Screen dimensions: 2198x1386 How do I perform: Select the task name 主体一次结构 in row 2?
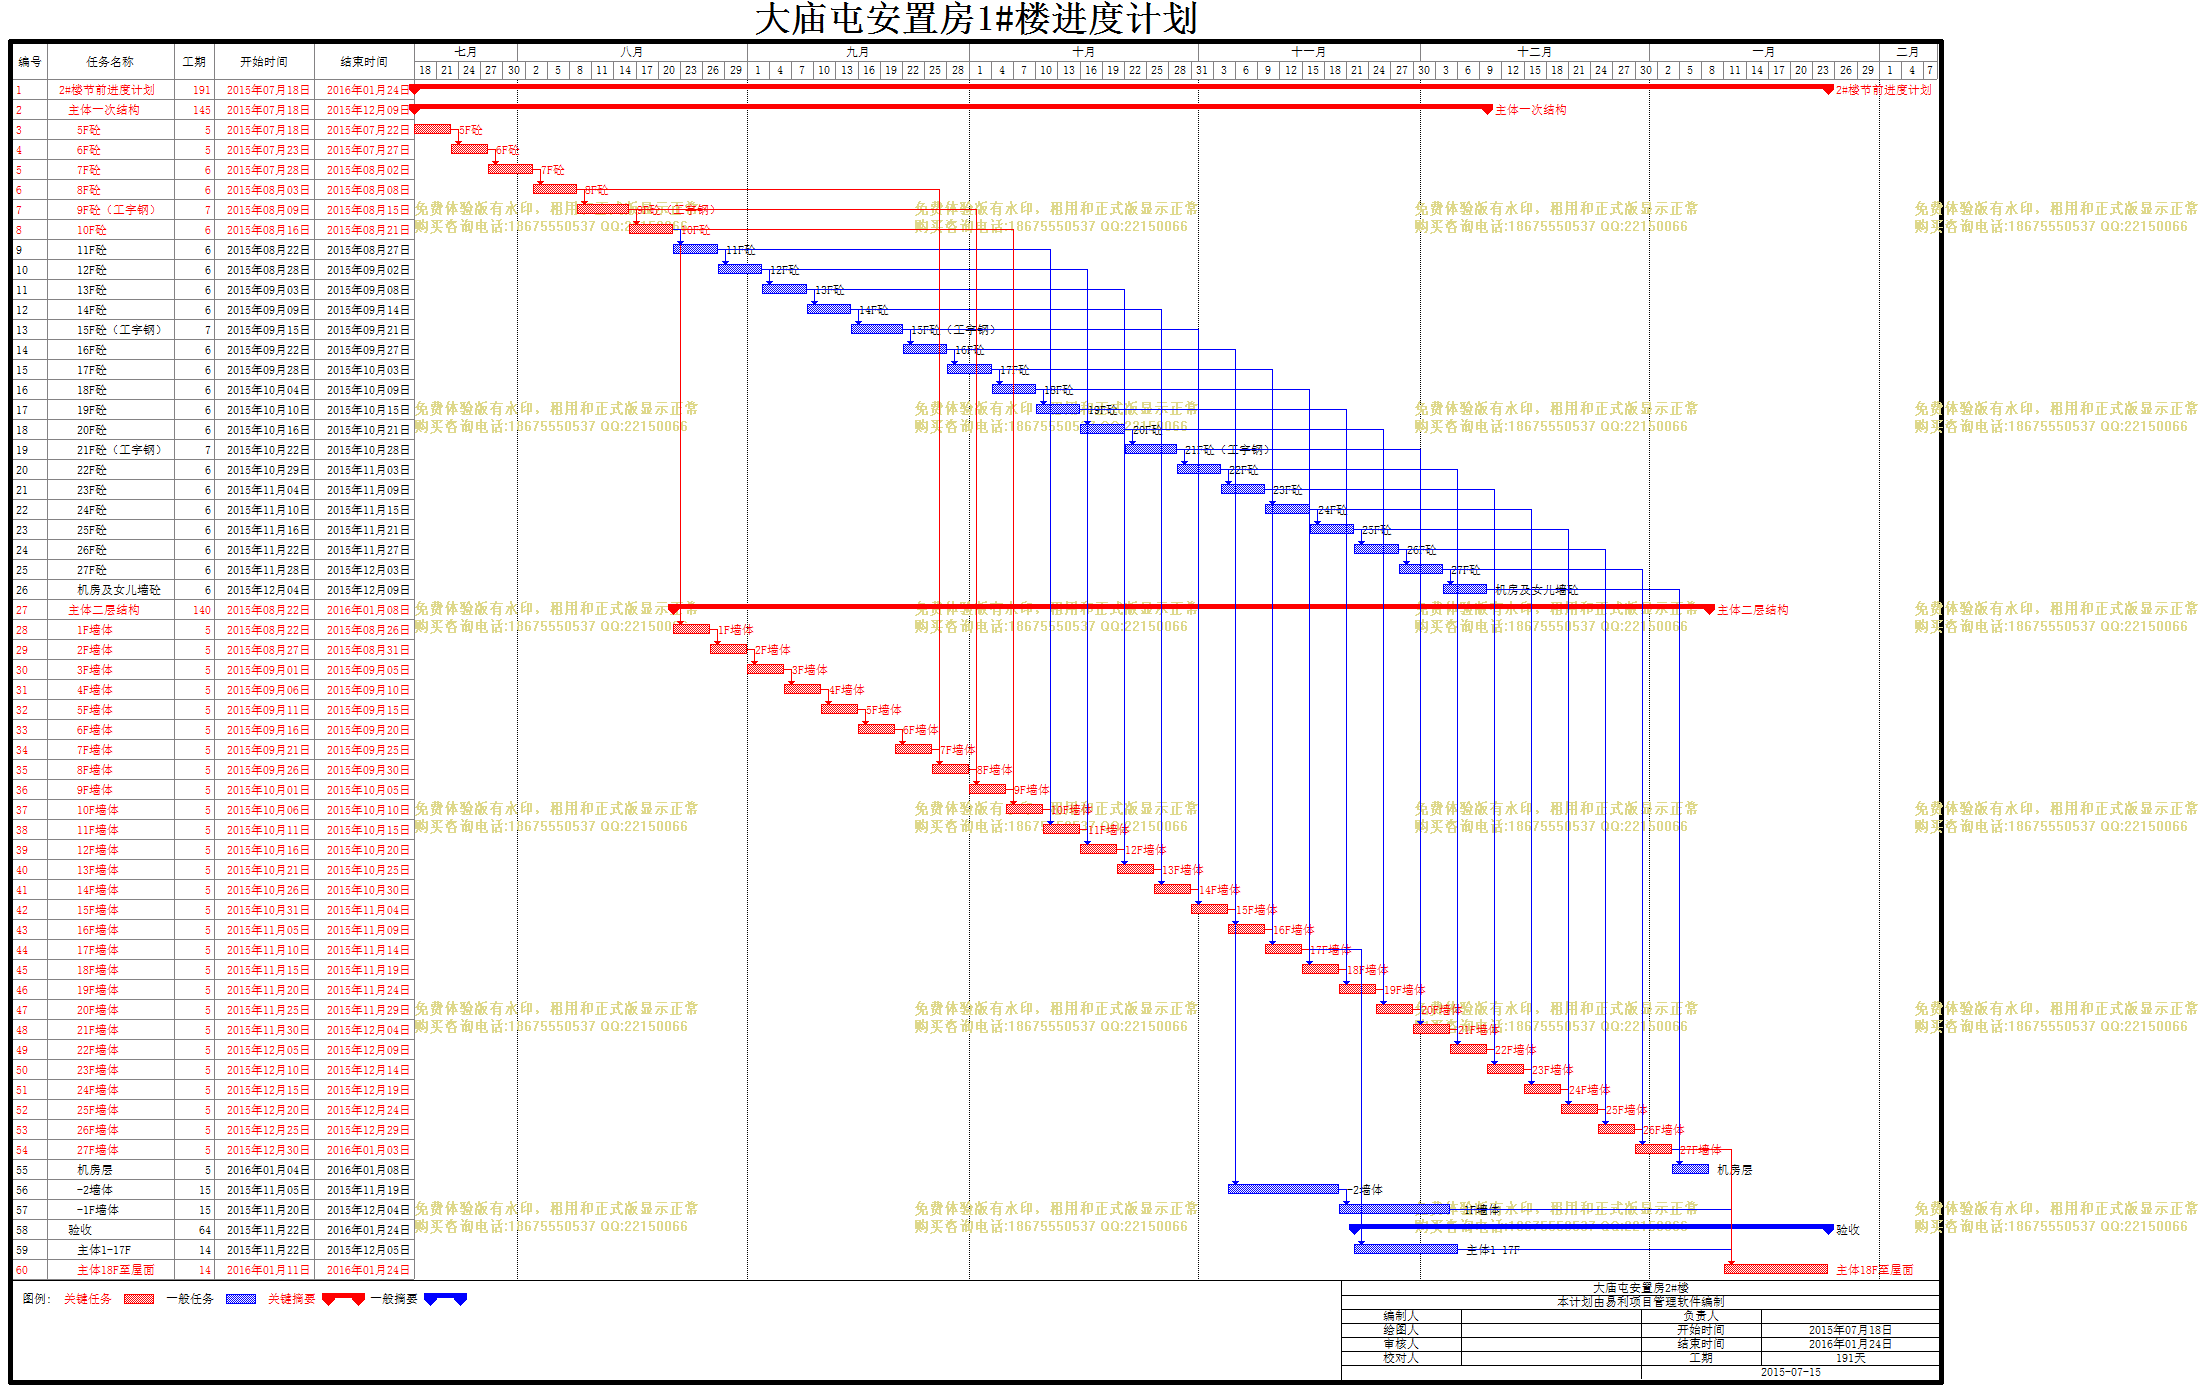coord(104,110)
